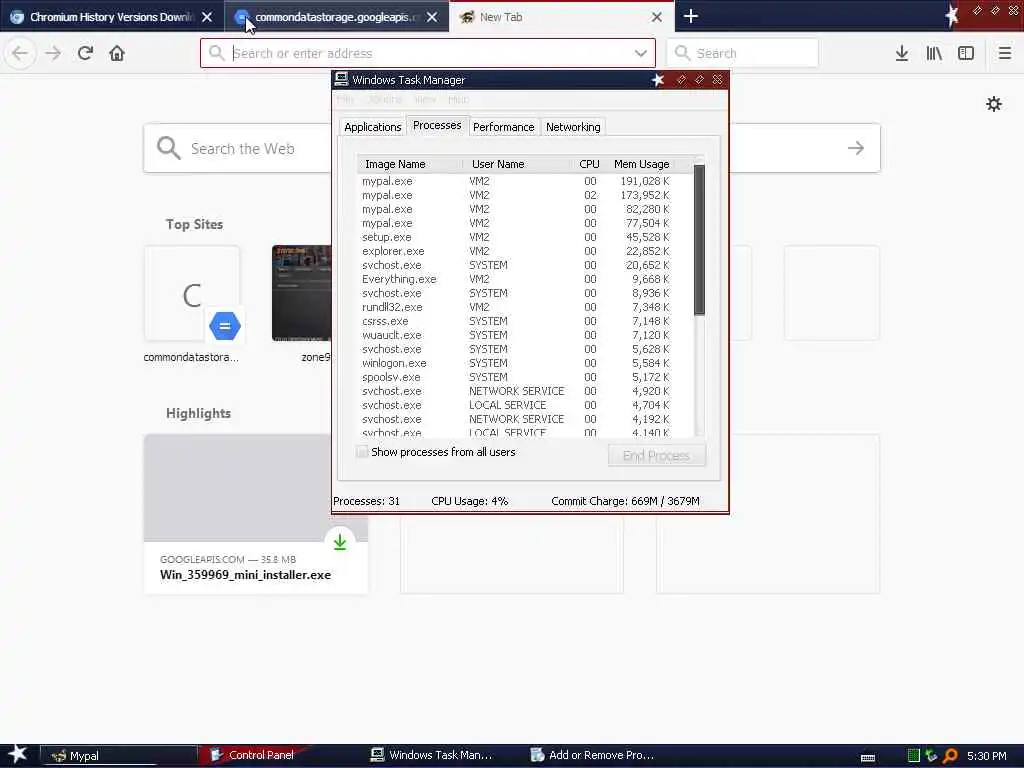Open the library bookshelf icon

(934, 53)
